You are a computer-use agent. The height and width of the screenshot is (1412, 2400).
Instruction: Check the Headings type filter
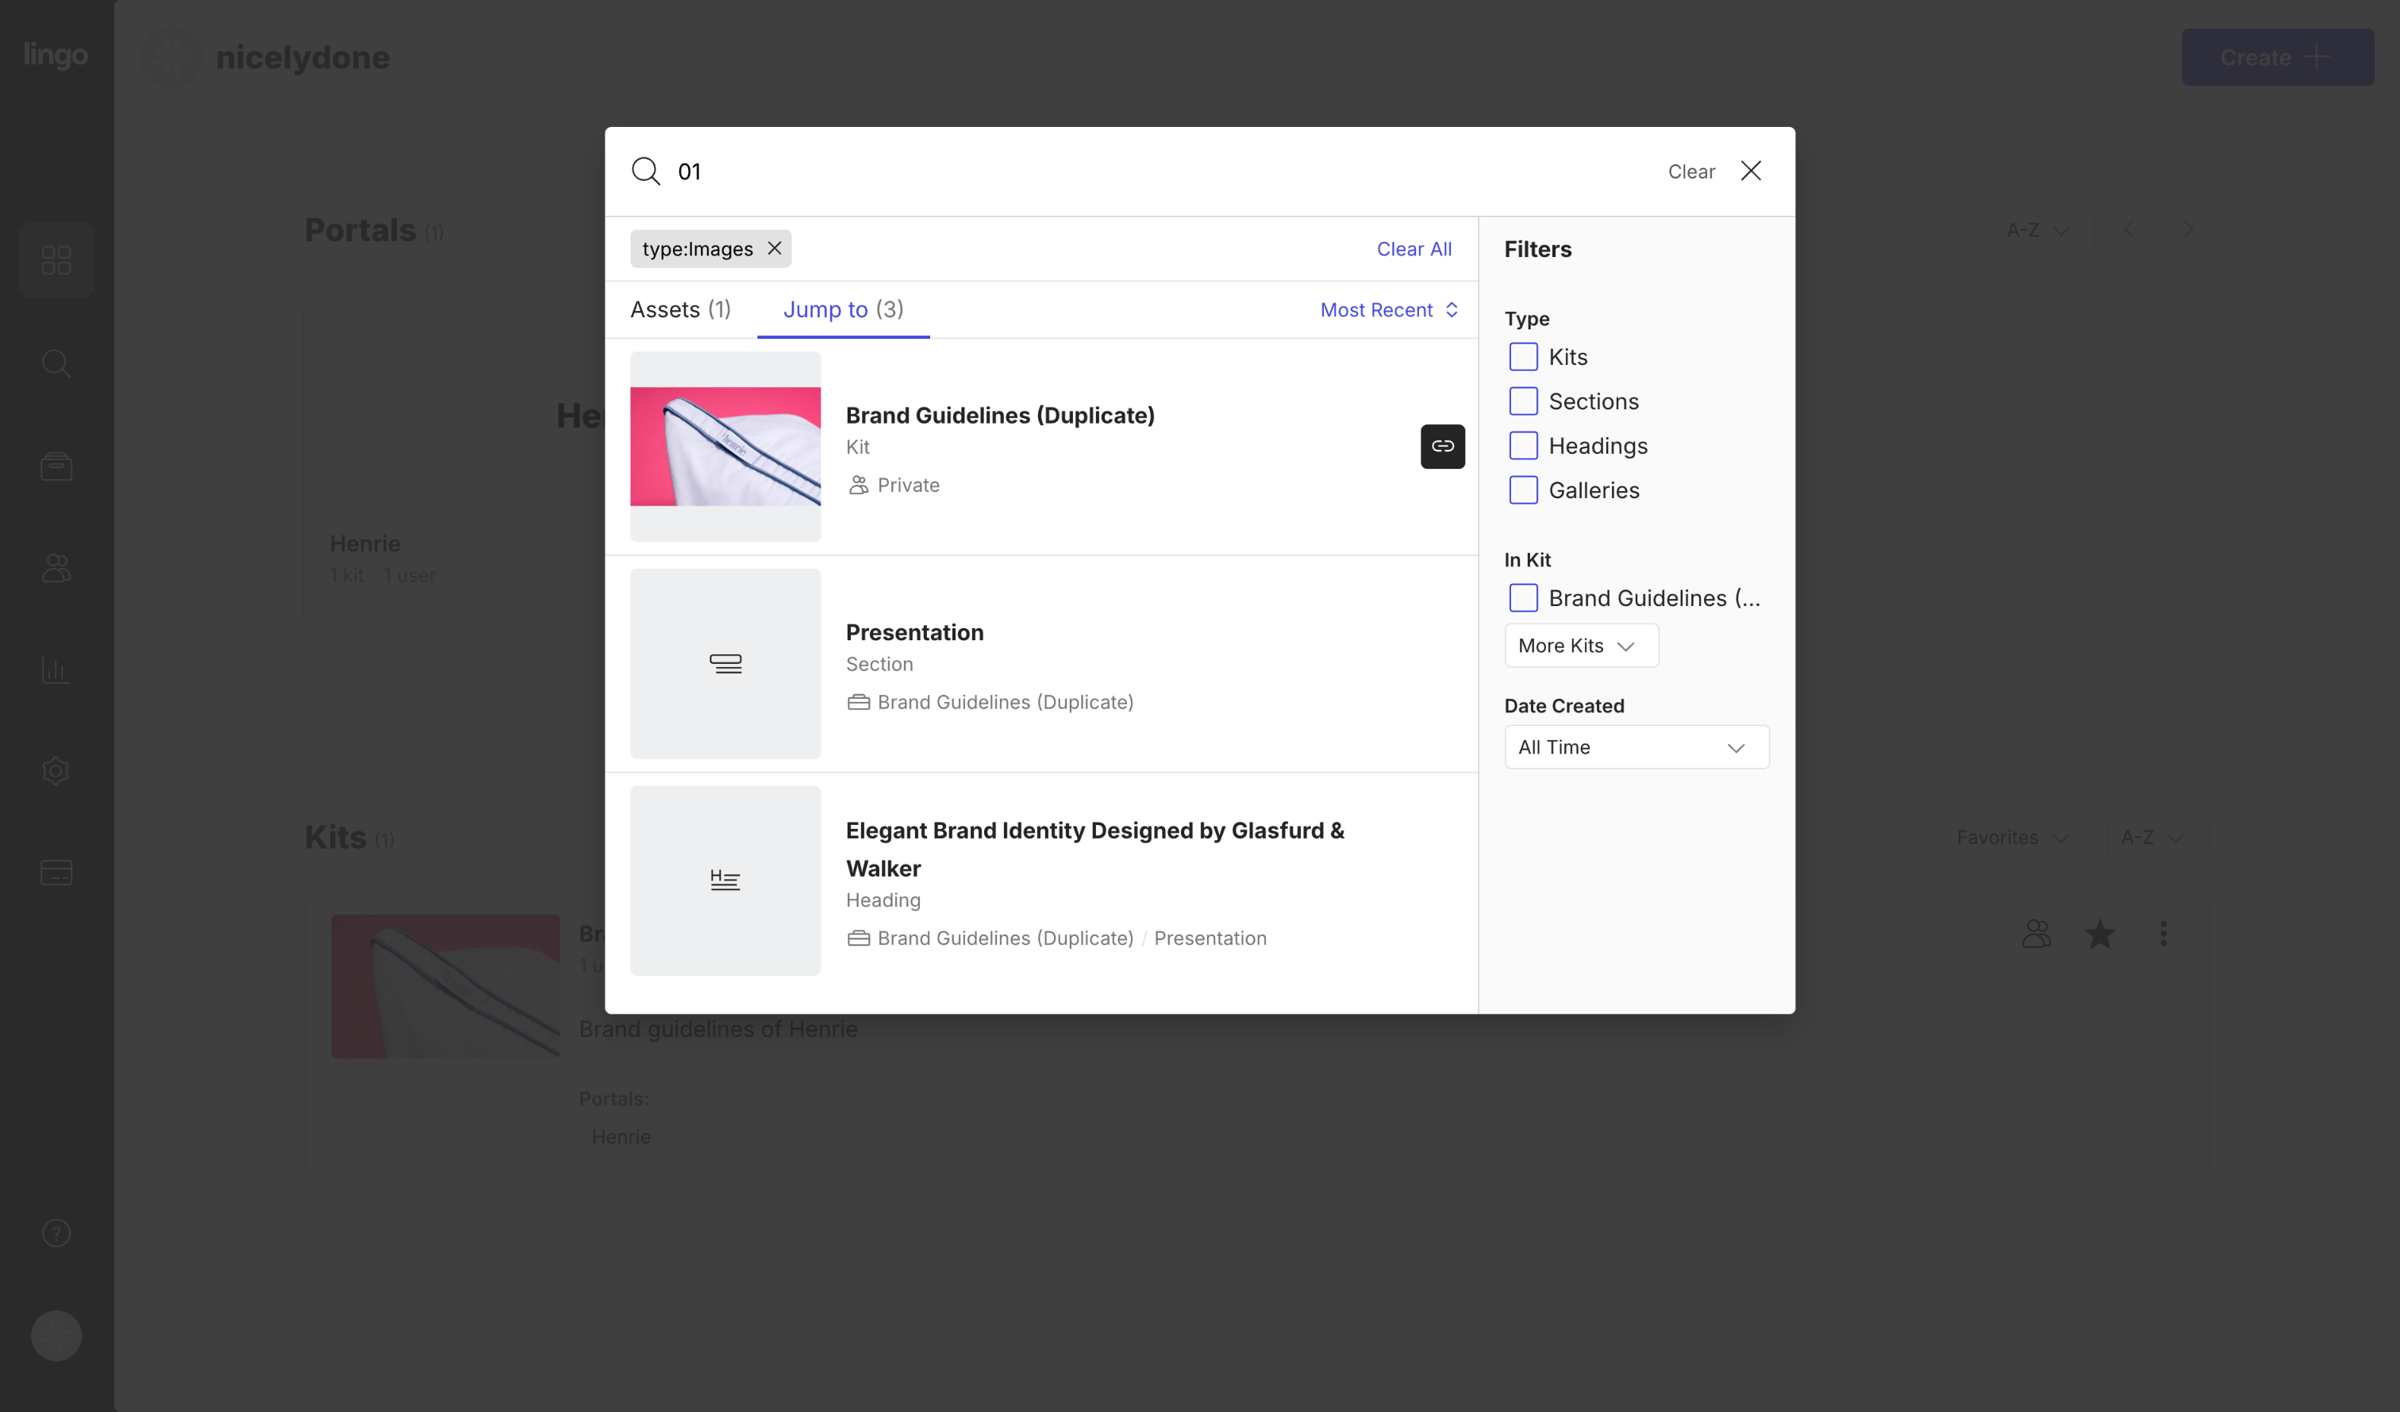tap(1523, 445)
